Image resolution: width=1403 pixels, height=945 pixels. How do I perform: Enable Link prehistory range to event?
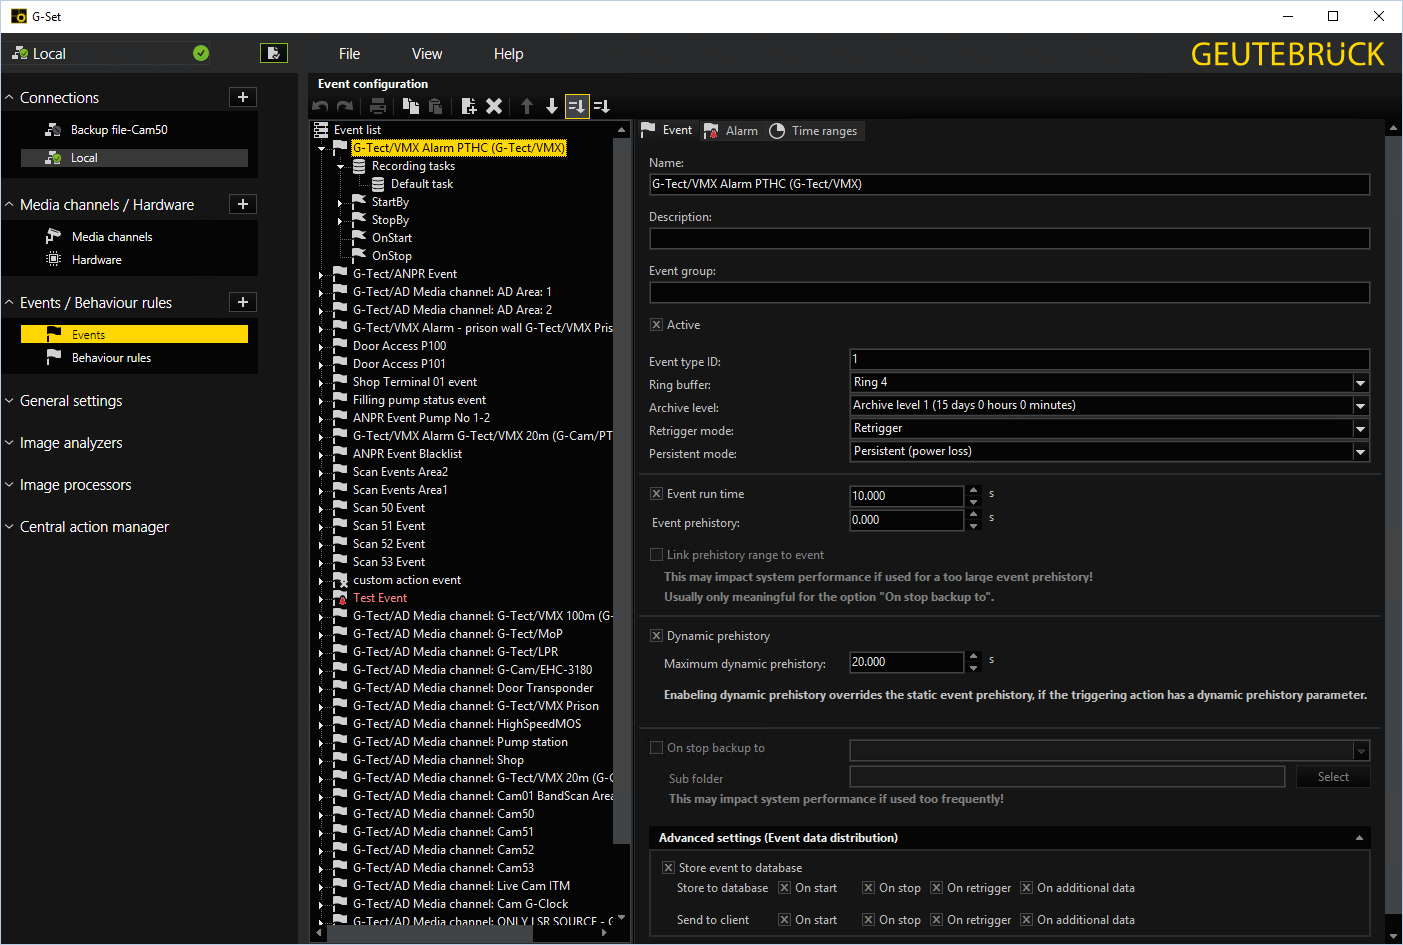pyautogui.click(x=656, y=555)
